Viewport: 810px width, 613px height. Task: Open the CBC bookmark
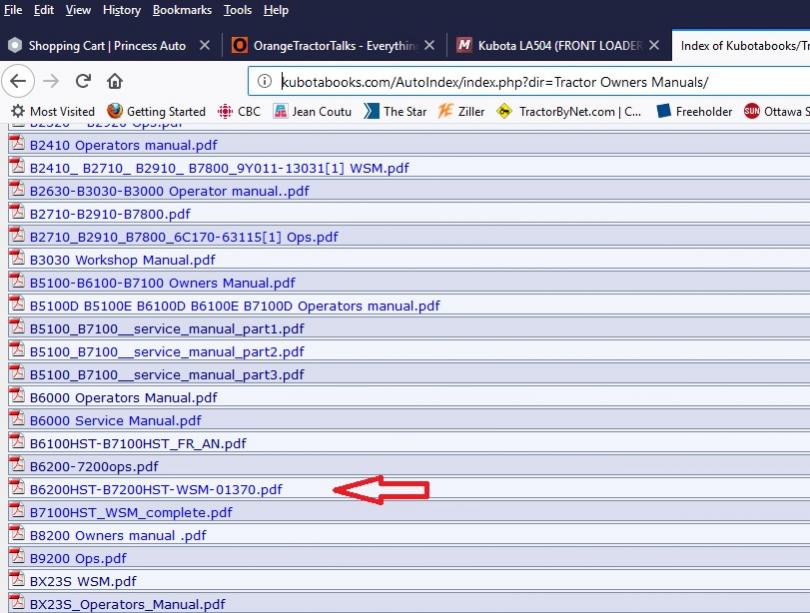pyautogui.click(x=239, y=112)
